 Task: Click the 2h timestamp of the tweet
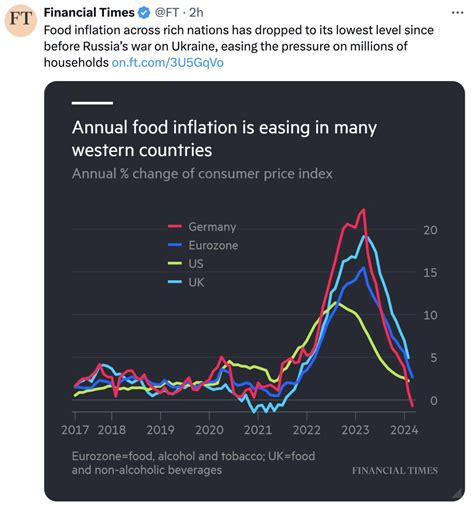[x=196, y=13]
